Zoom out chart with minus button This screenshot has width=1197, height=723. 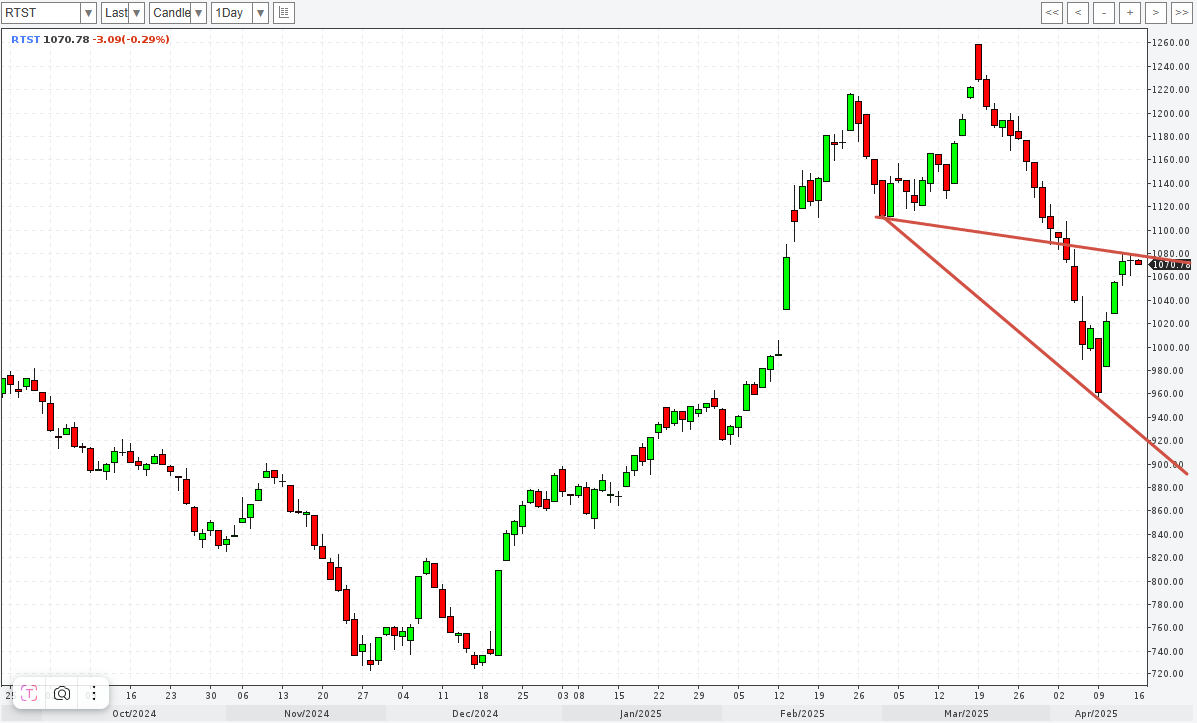click(1103, 13)
